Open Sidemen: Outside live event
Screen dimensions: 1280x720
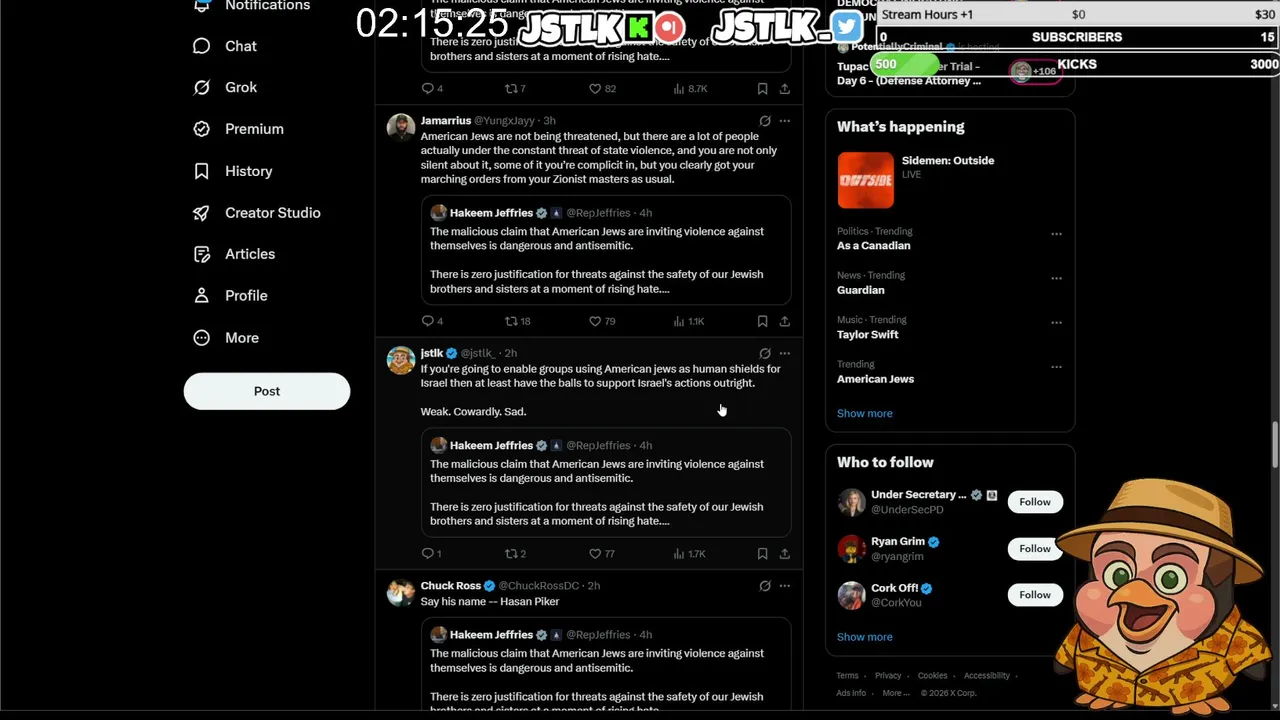coord(950,180)
